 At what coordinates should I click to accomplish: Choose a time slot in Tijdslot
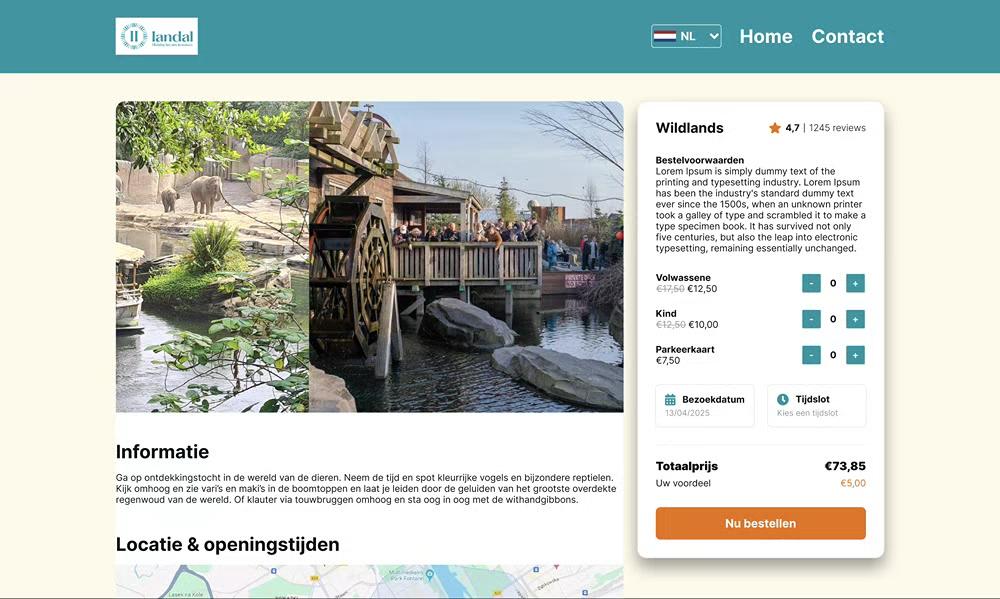(x=817, y=406)
